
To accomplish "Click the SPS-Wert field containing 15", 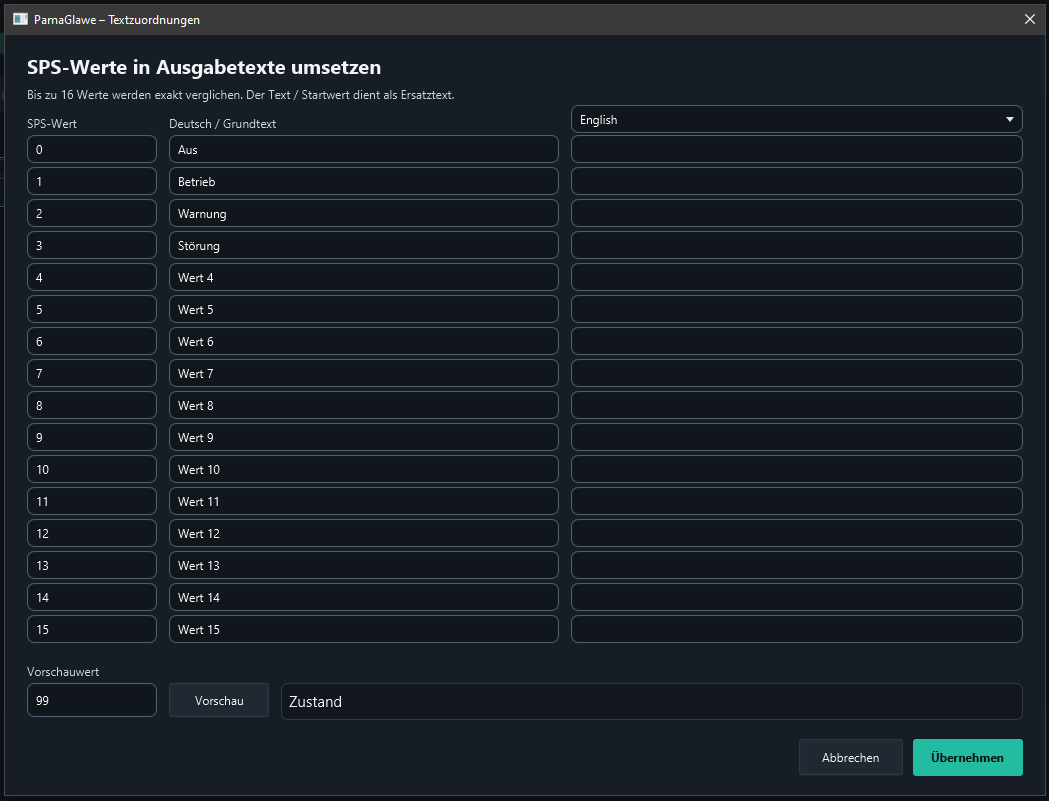I will point(92,629).
